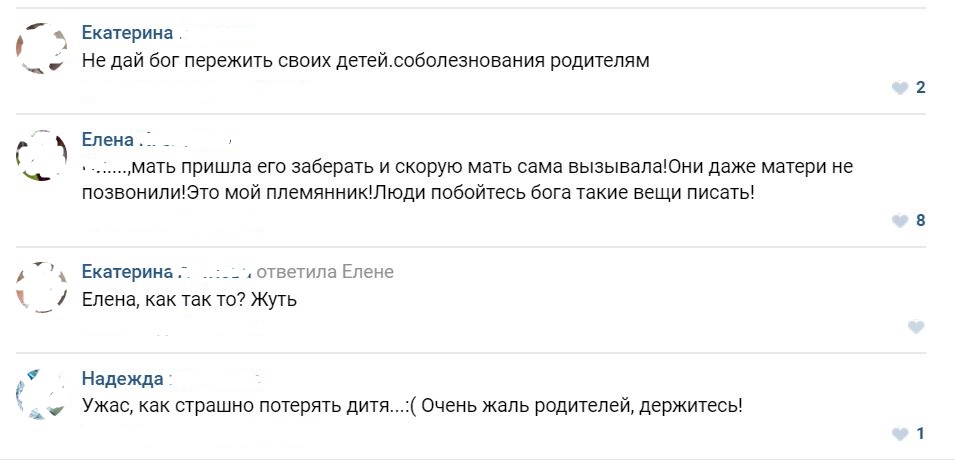
Task: Open the Екатерина name link above "Жуть" reply
Action: (126, 272)
